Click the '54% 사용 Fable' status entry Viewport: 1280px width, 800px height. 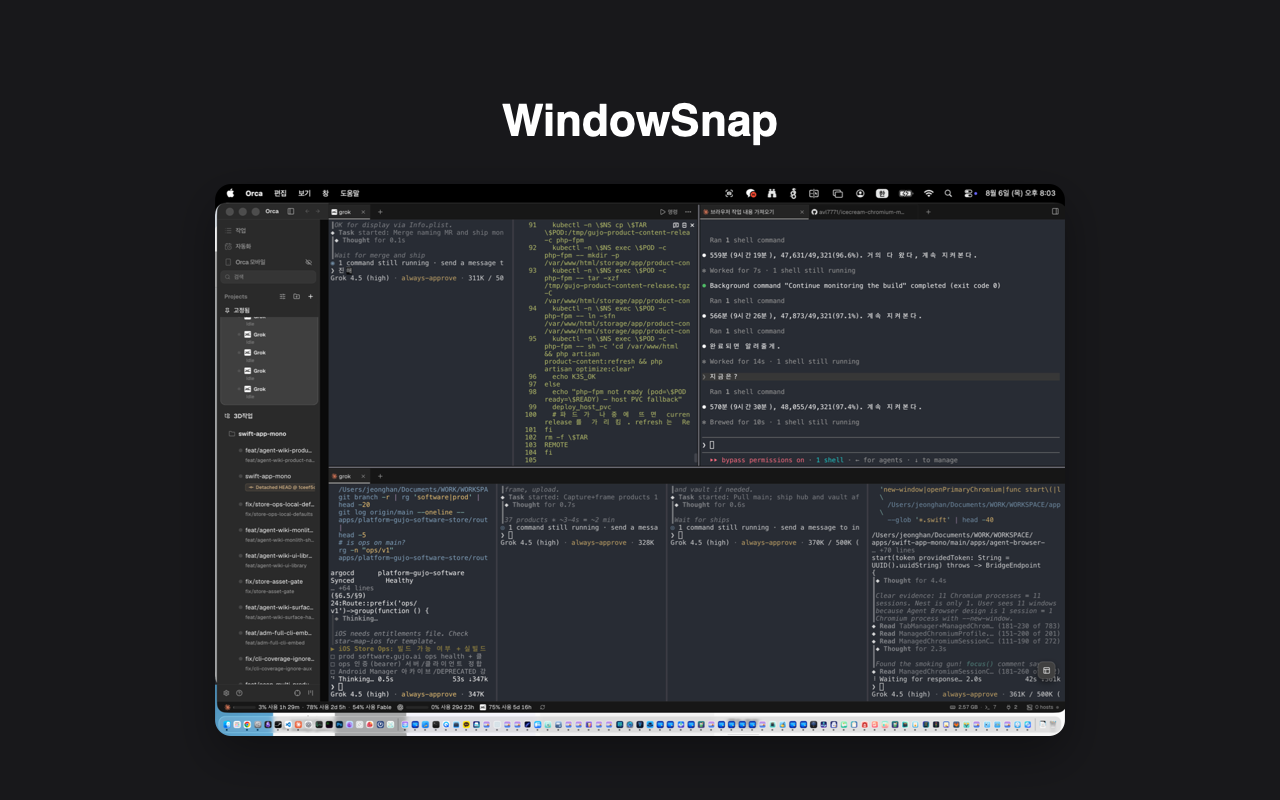[x=371, y=707]
